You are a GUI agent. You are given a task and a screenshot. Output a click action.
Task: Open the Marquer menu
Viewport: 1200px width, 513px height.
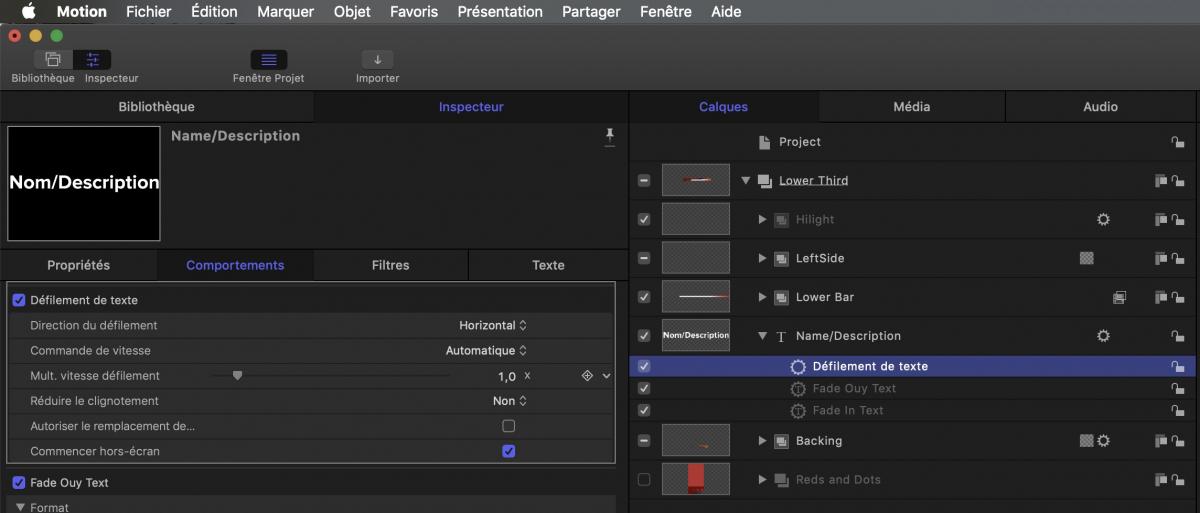pyautogui.click(x=285, y=12)
